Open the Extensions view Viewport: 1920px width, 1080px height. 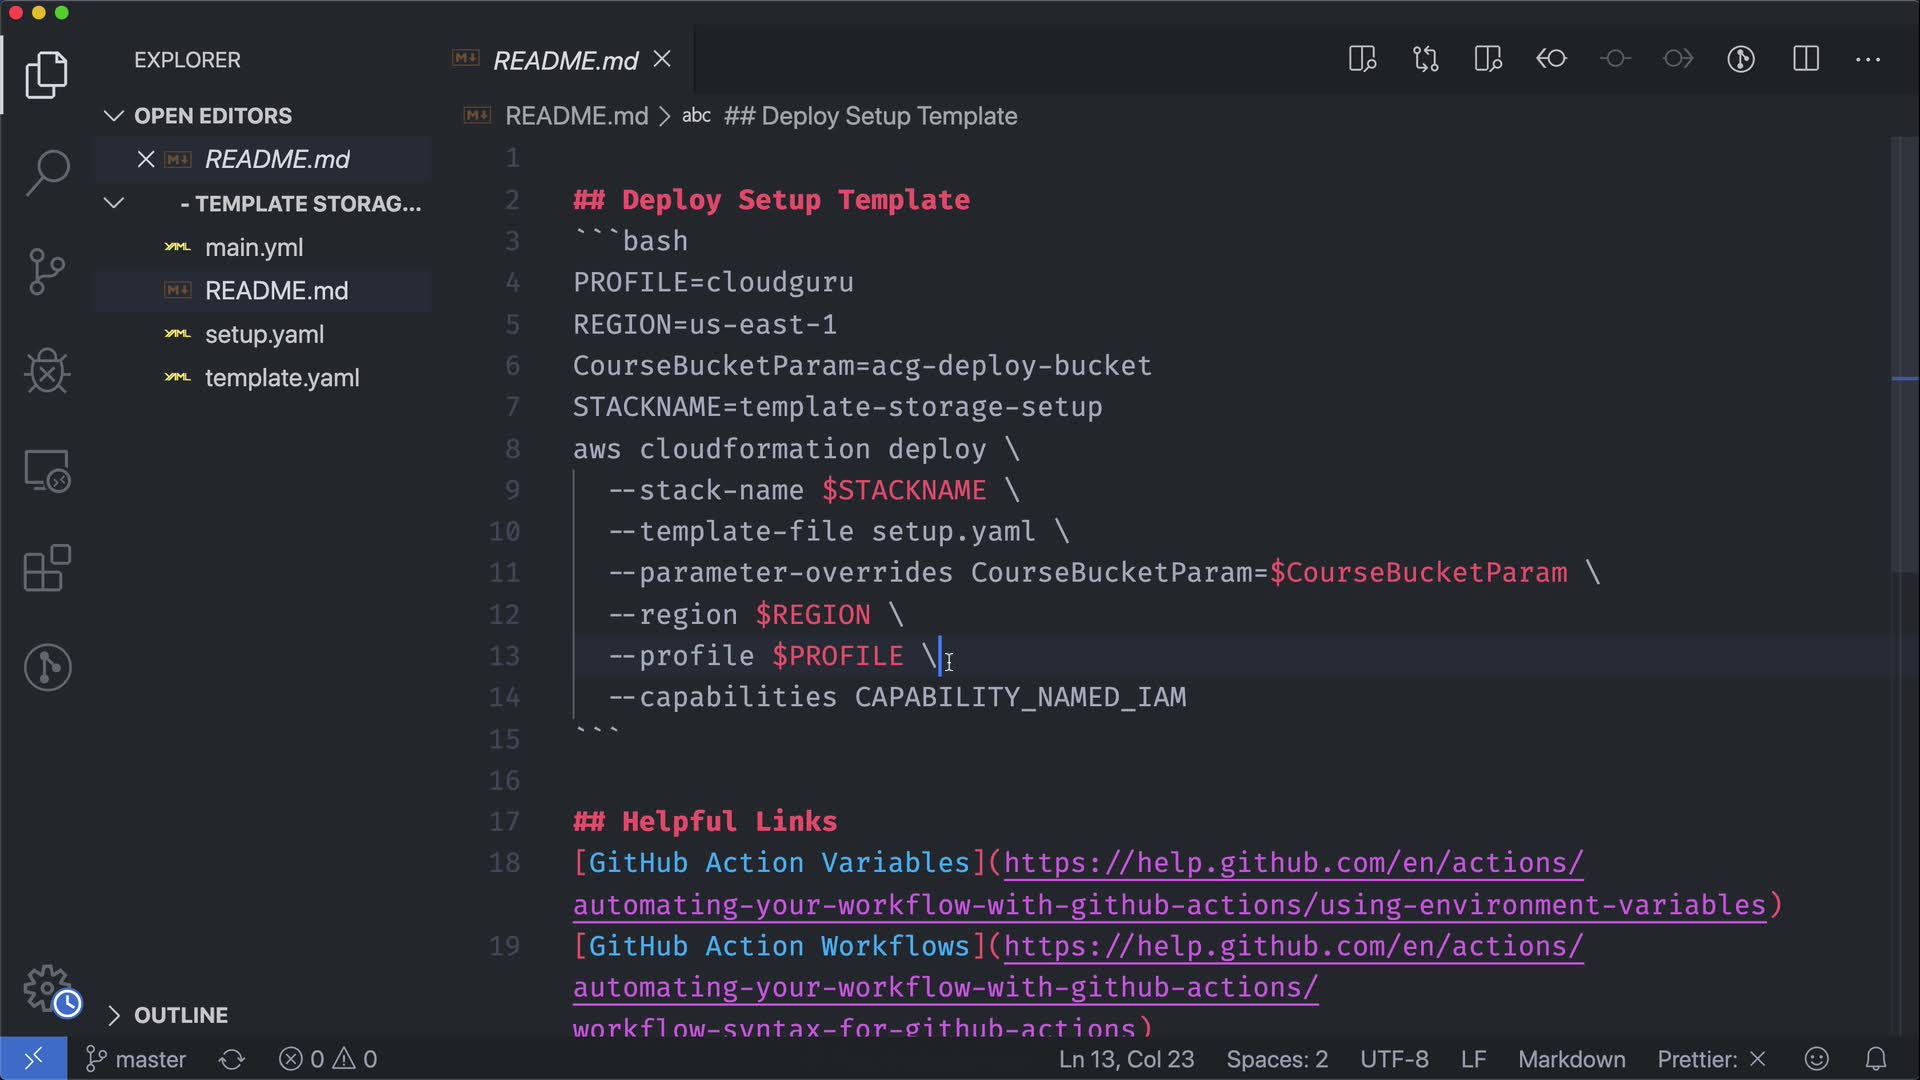pyautogui.click(x=47, y=569)
